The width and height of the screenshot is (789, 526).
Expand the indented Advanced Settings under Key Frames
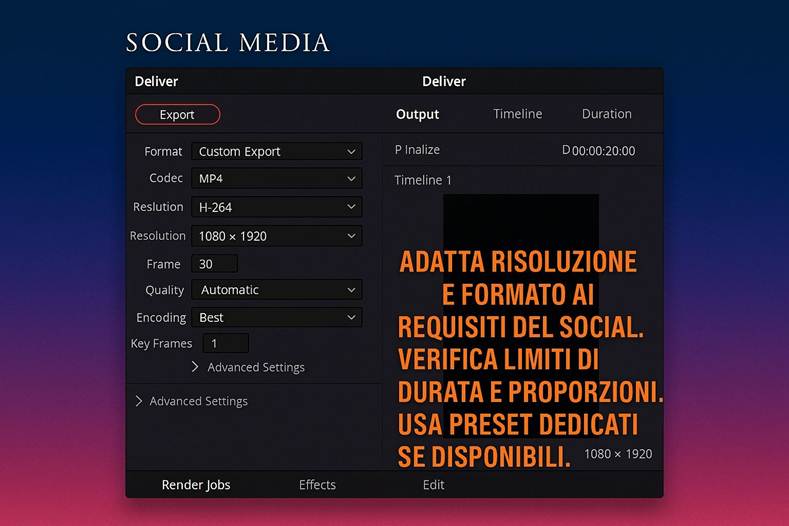(x=249, y=367)
